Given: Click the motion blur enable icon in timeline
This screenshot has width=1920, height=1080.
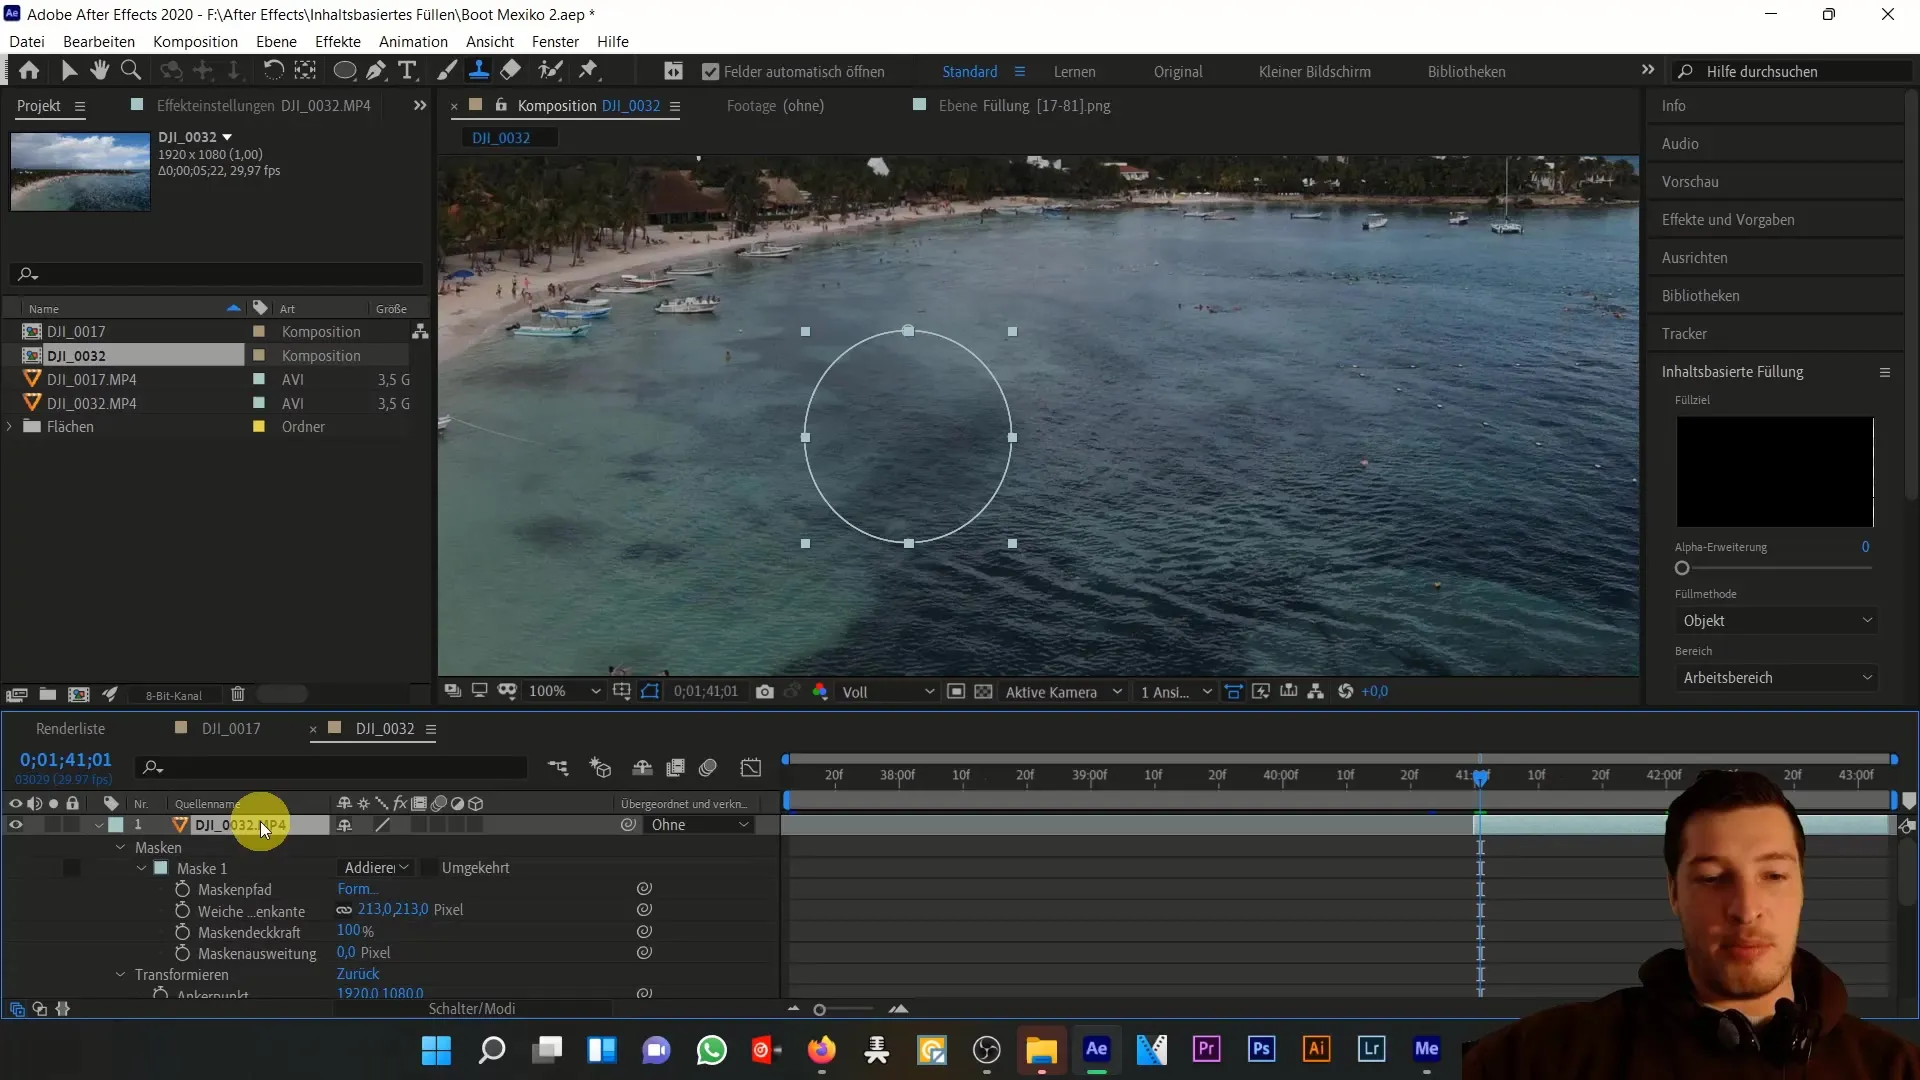Looking at the screenshot, I should click(708, 768).
